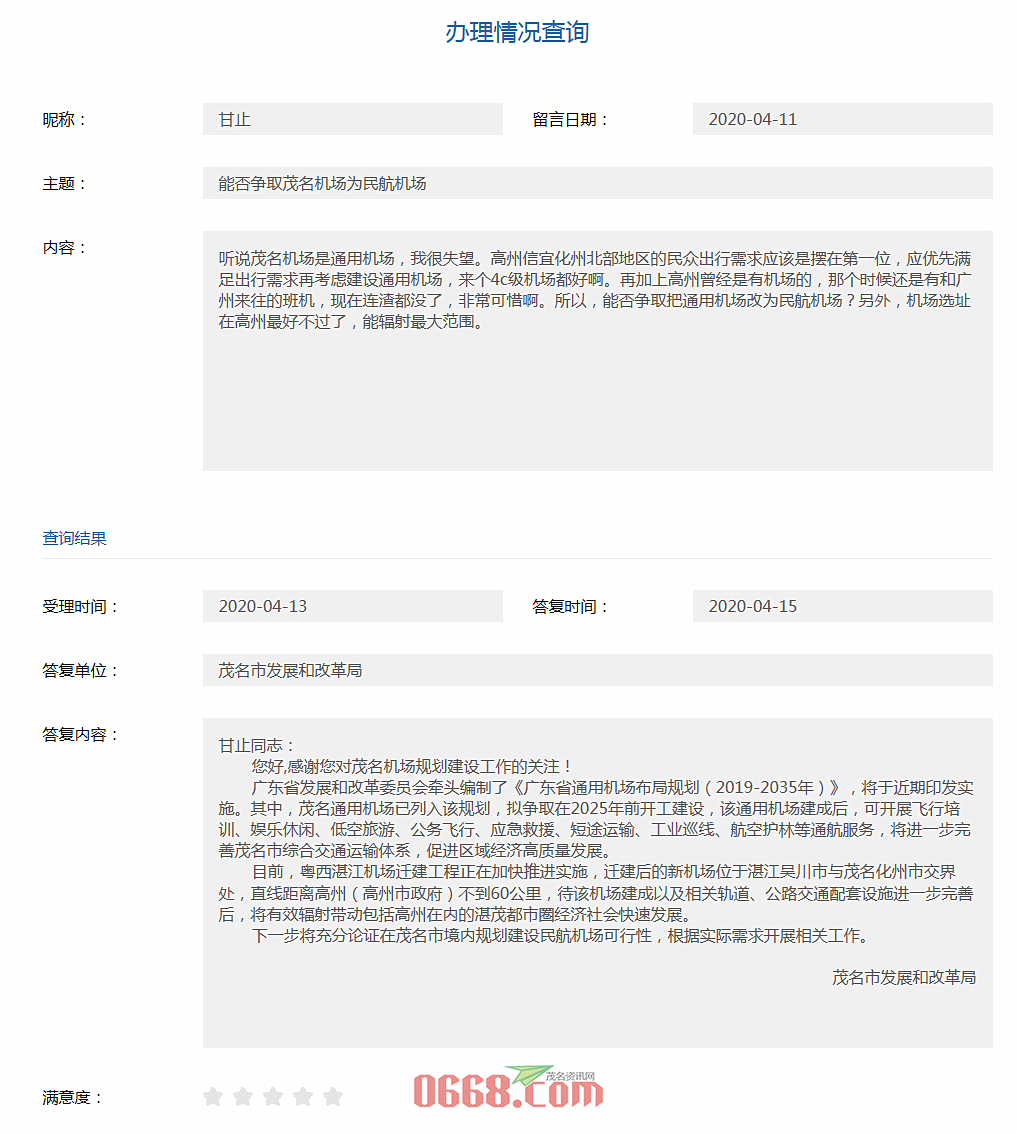Click the 满意度 label
Screen dimensions: 1017x1134
pyautogui.click(x=69, y=1096)
